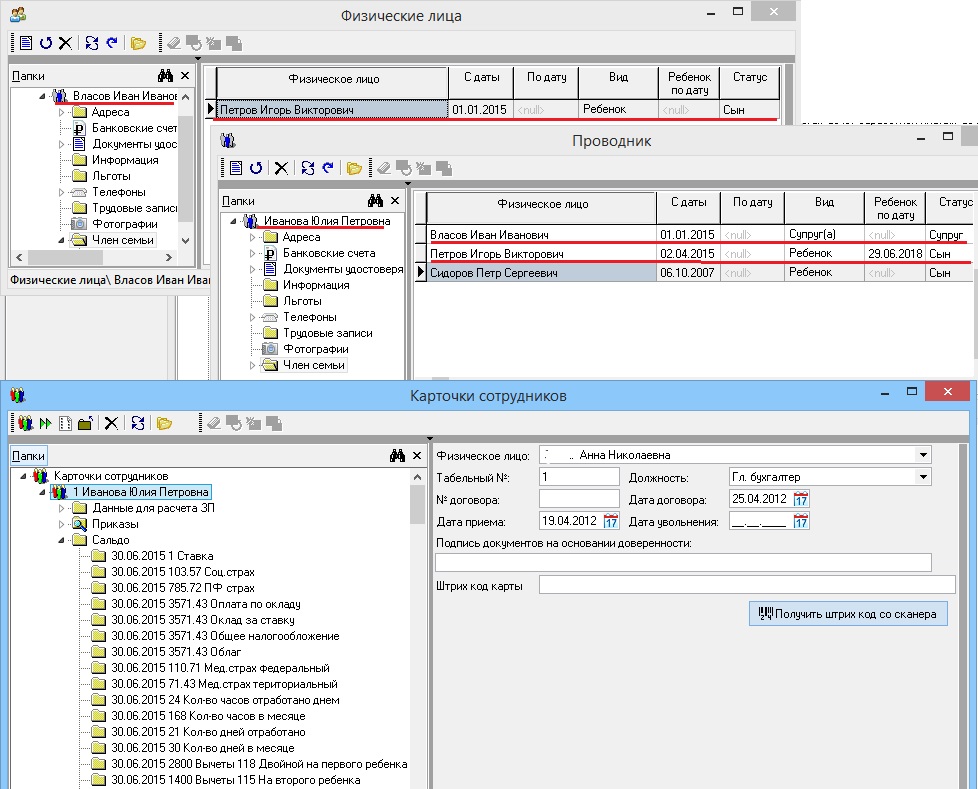This screenshot has width=978, height=789.
Task: Close the Папки panel in Карточки сотрудников
Action: pyautogui.click(x=417, y=455)
